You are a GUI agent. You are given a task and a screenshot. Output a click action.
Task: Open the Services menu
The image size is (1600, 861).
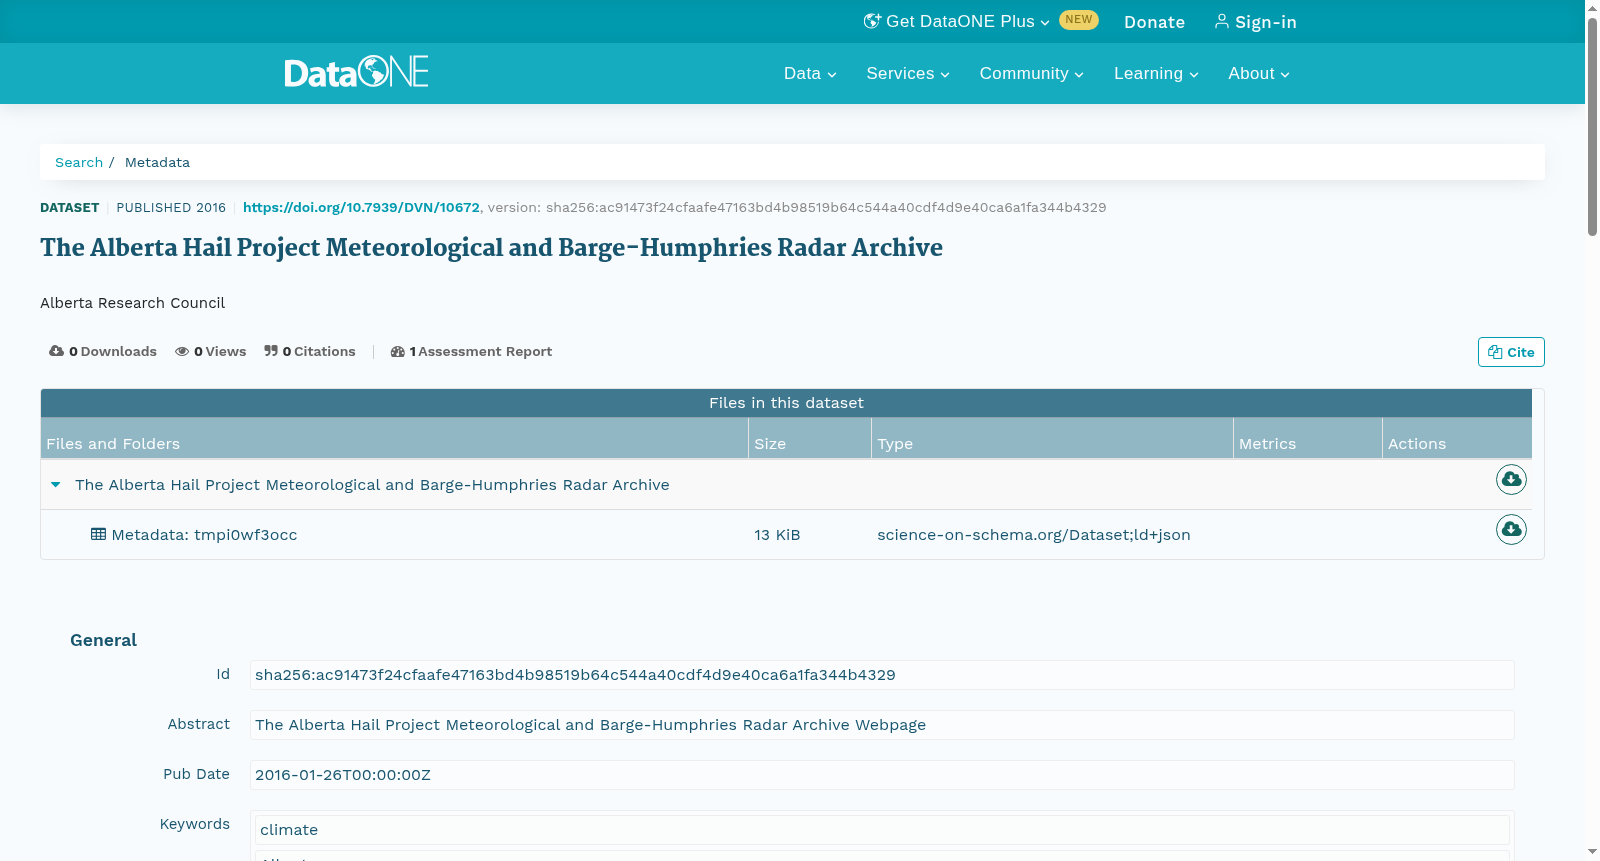908,73
